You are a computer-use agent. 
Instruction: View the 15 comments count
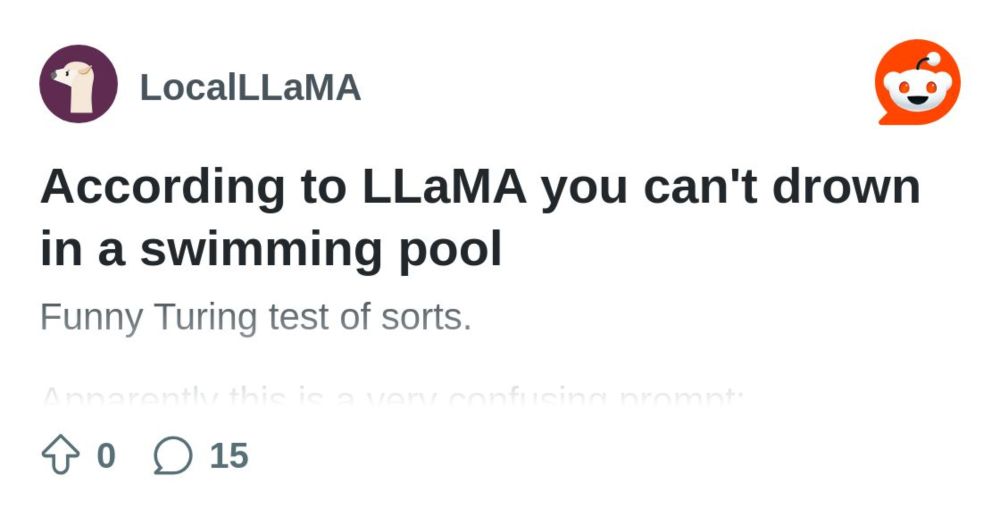[229, 455]
